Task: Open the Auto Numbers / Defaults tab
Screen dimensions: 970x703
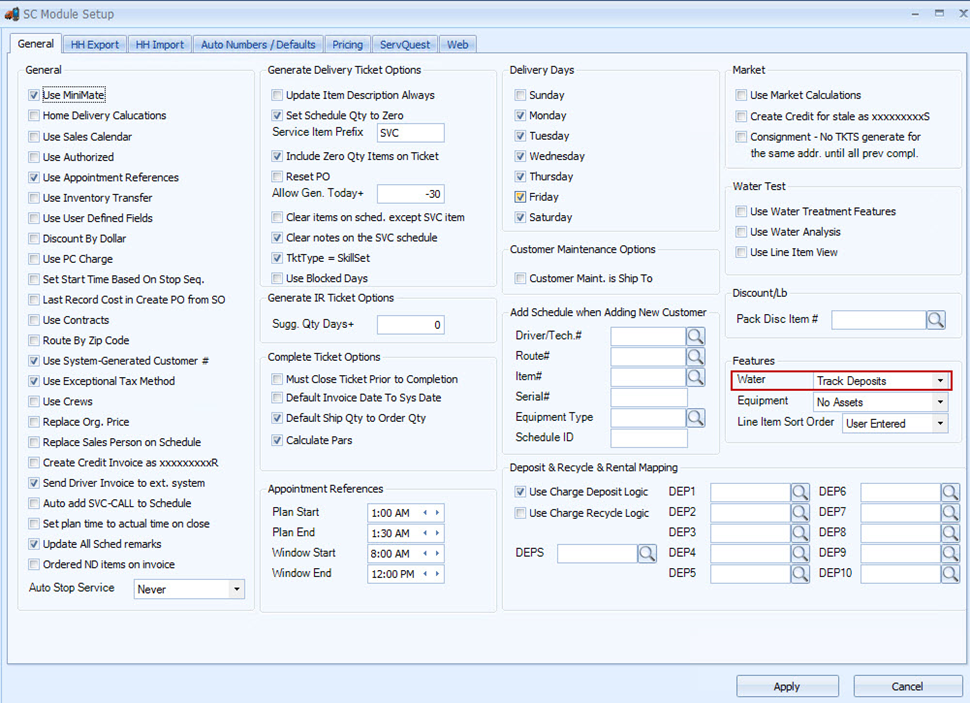Action: click(258, 45)
